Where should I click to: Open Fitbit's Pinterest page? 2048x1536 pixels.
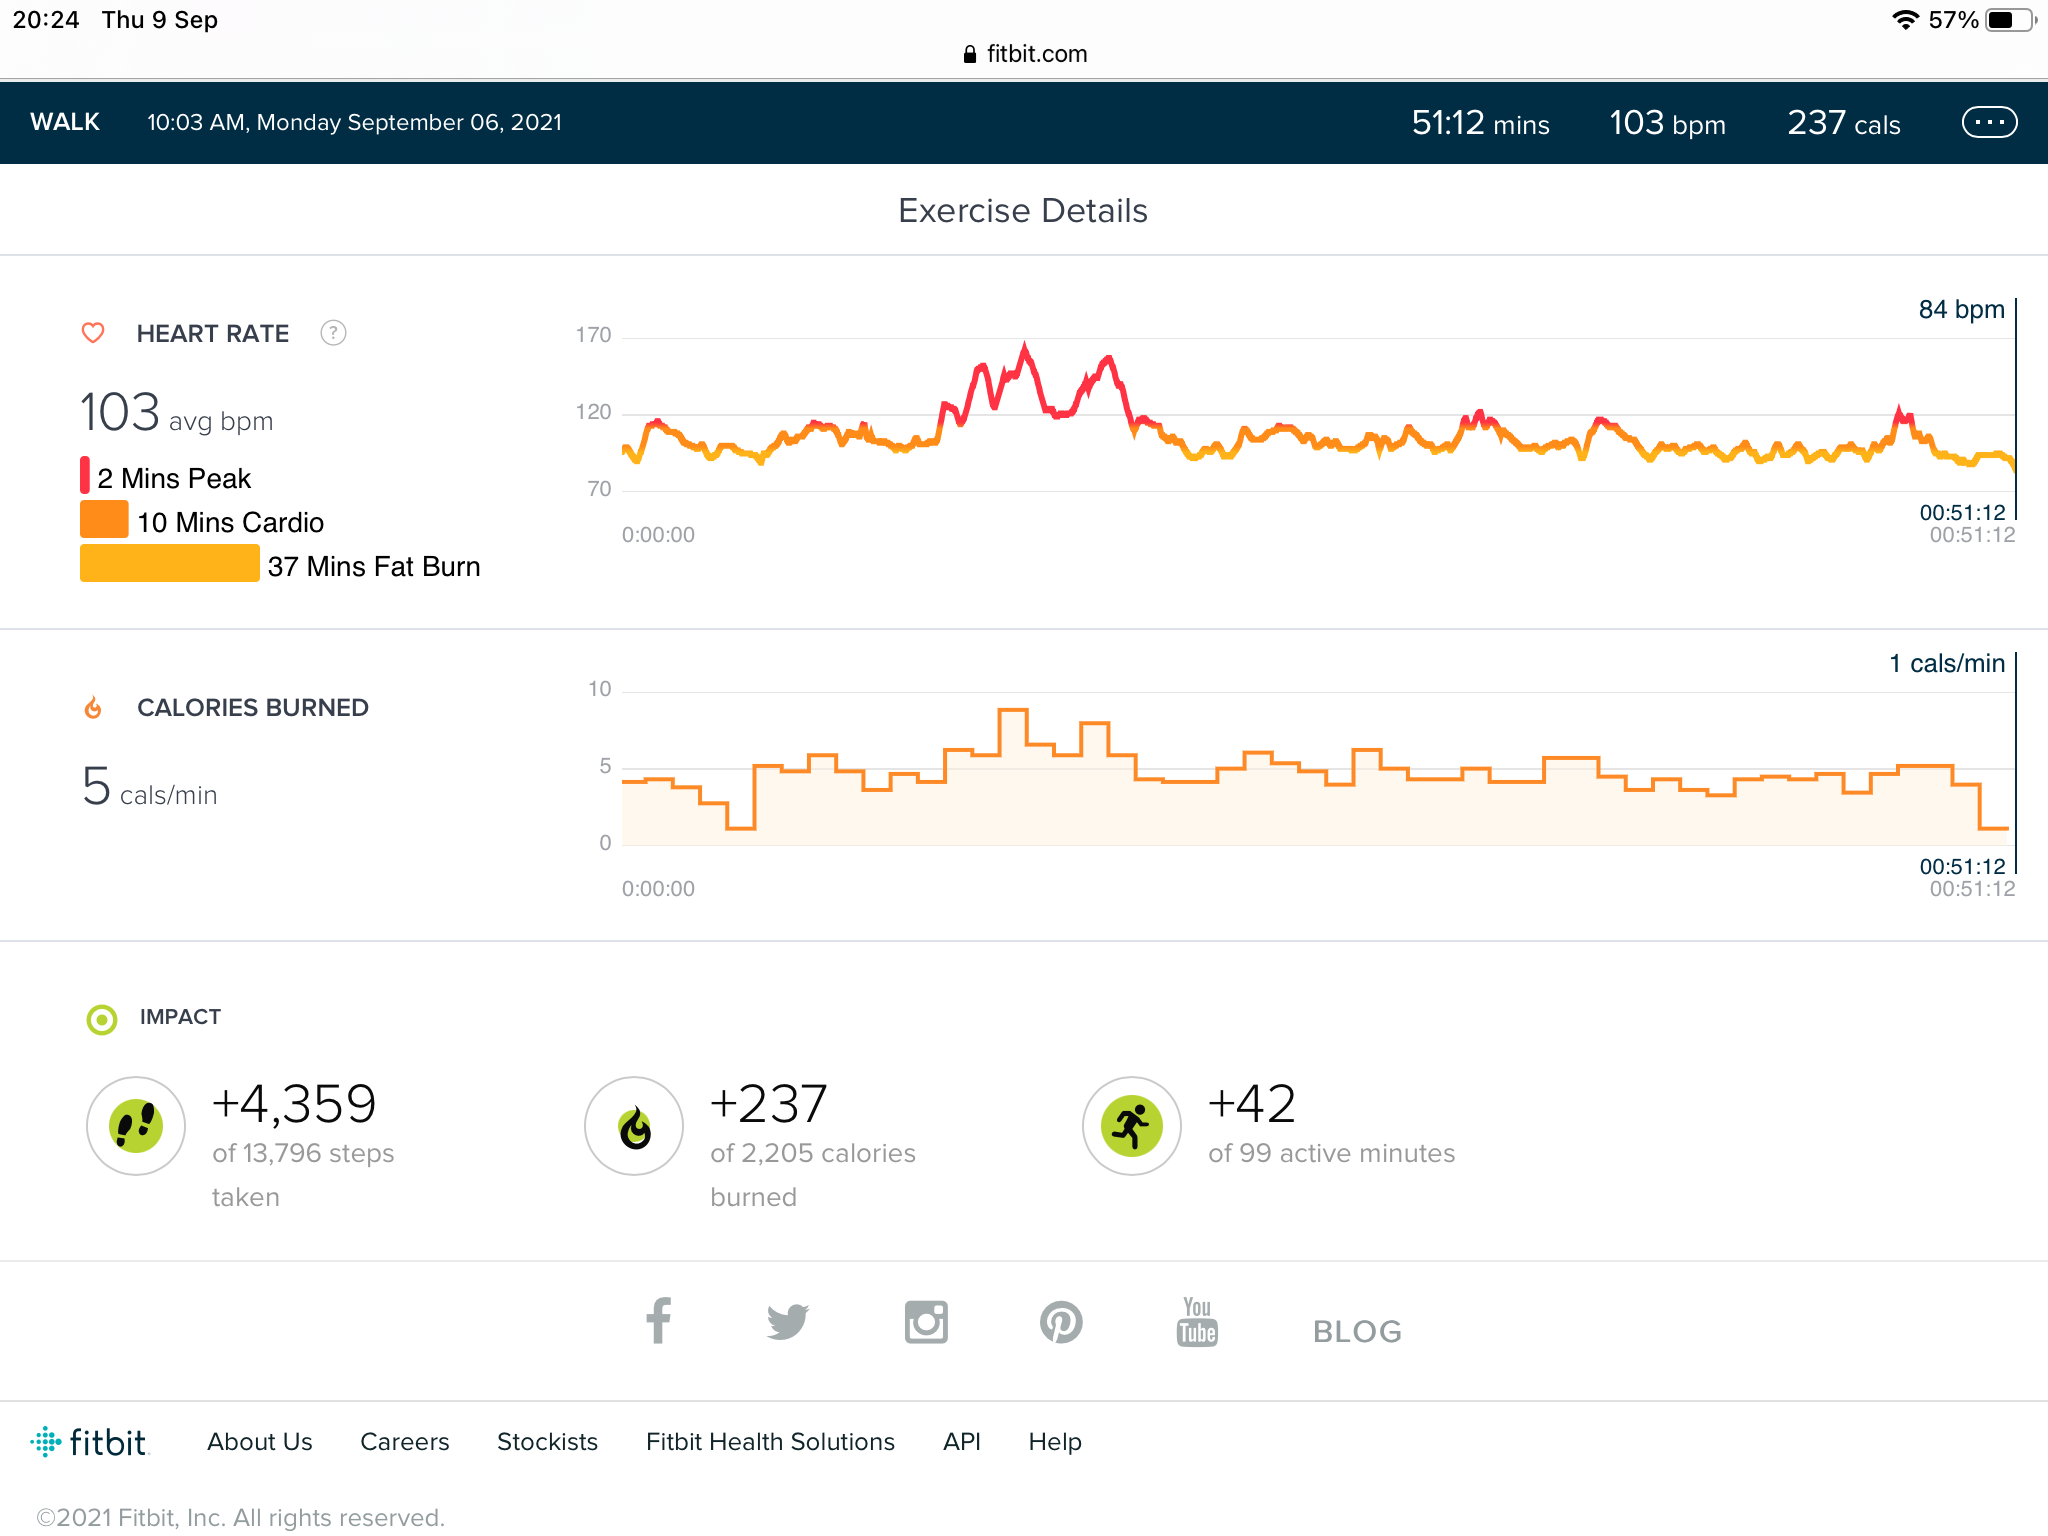(1062, 1322)
